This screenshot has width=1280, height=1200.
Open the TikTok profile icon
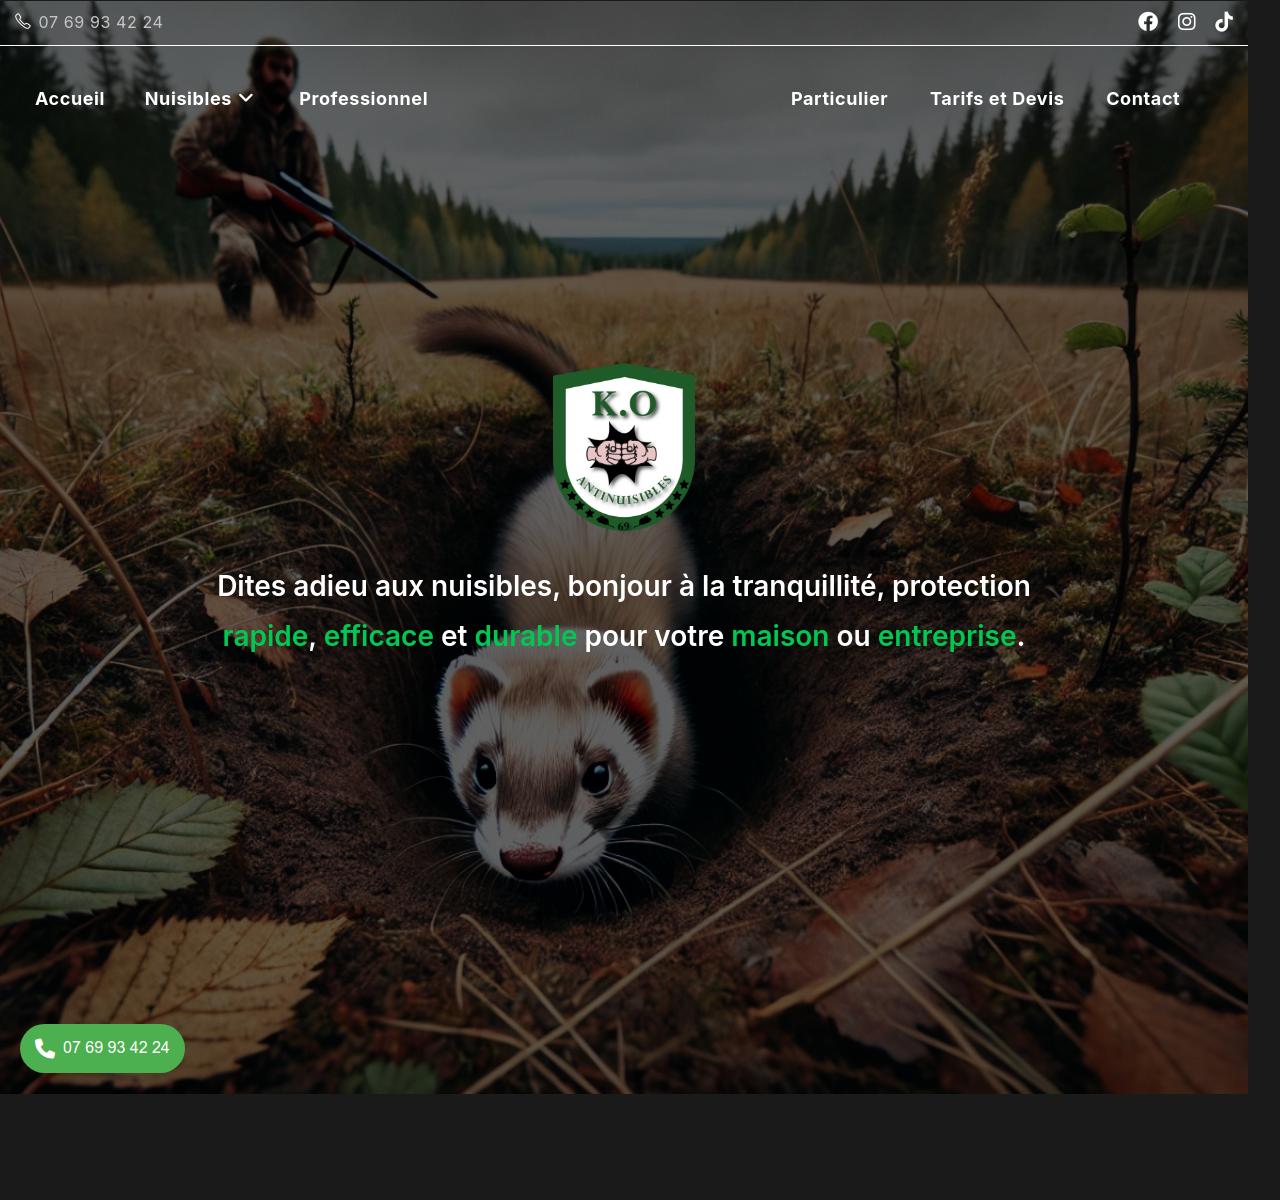tap(1224, 22)
